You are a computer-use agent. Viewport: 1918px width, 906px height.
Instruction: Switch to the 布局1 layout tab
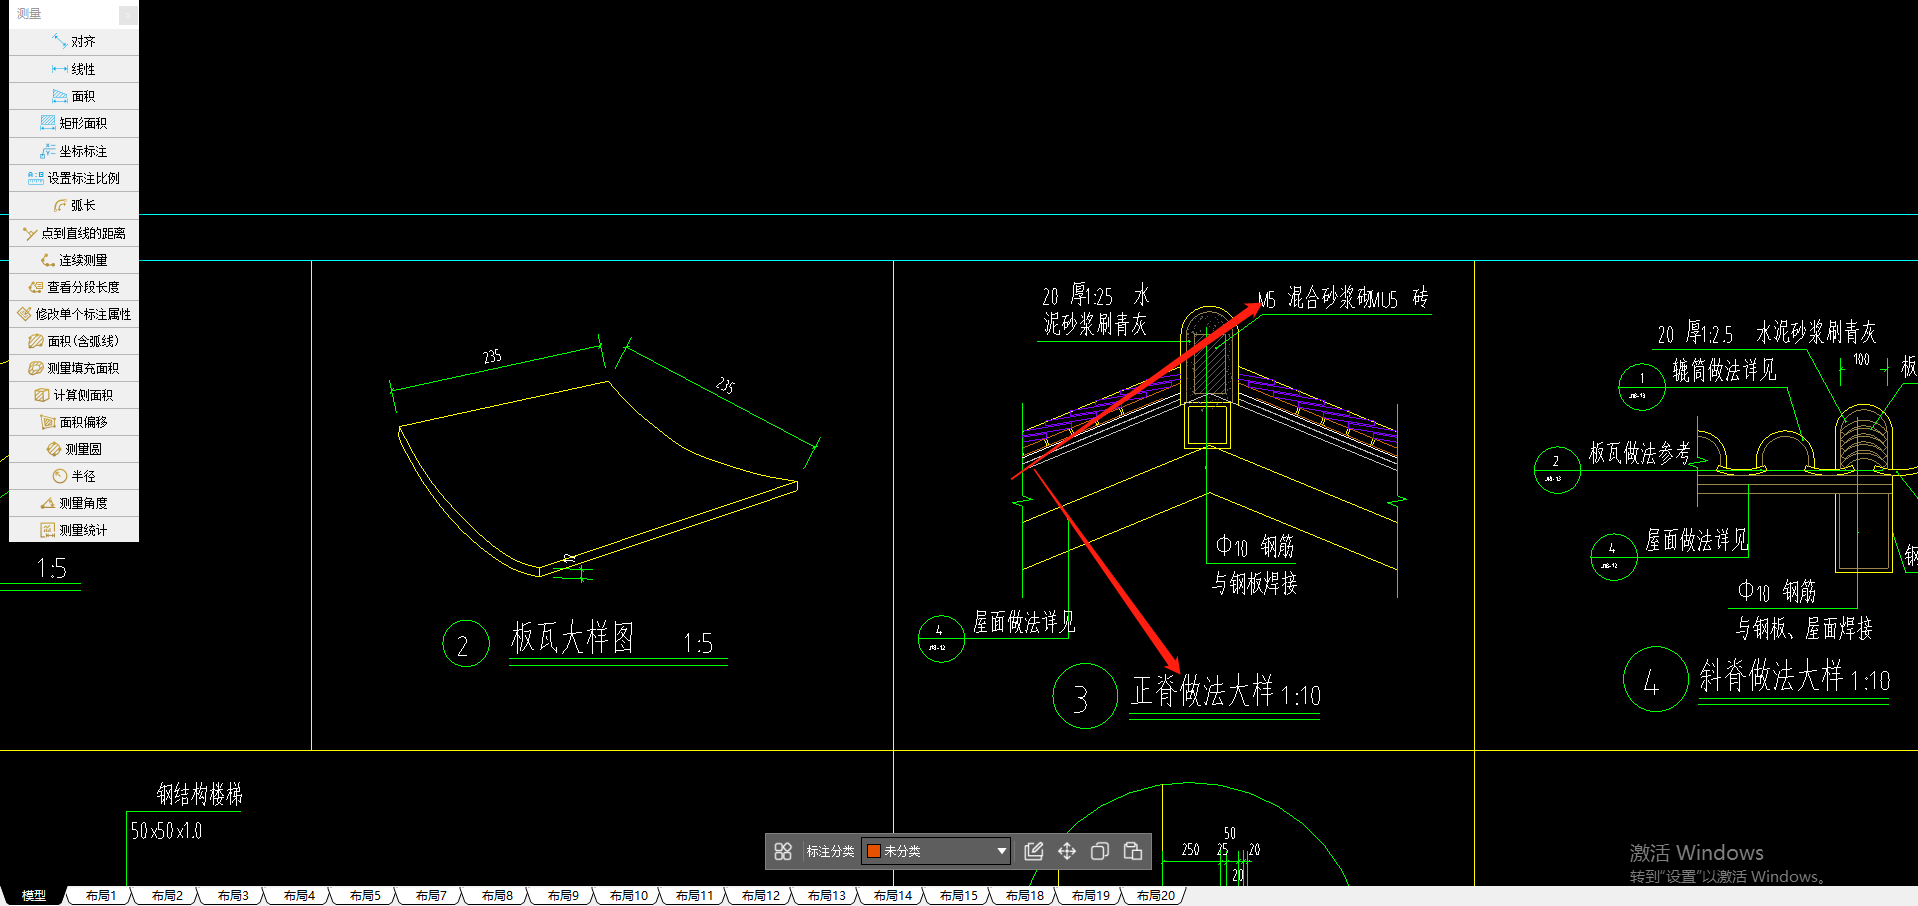click(101, 896)
